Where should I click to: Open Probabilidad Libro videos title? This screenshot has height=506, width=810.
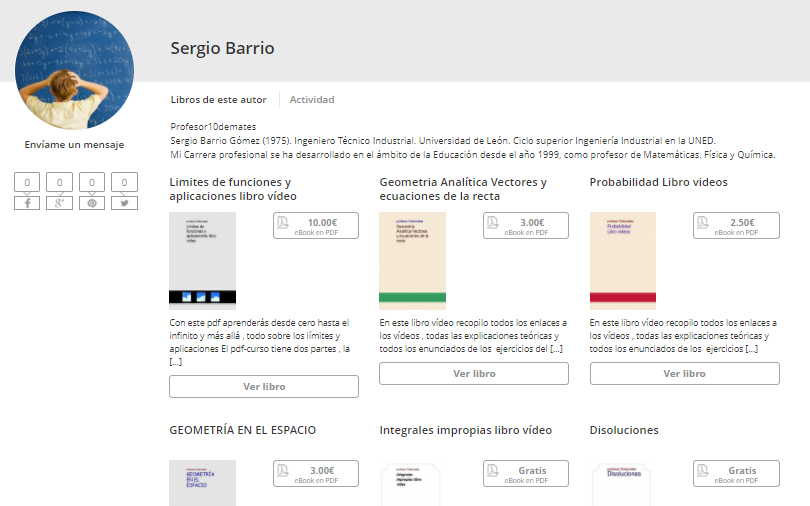click(x=659, y=182)
